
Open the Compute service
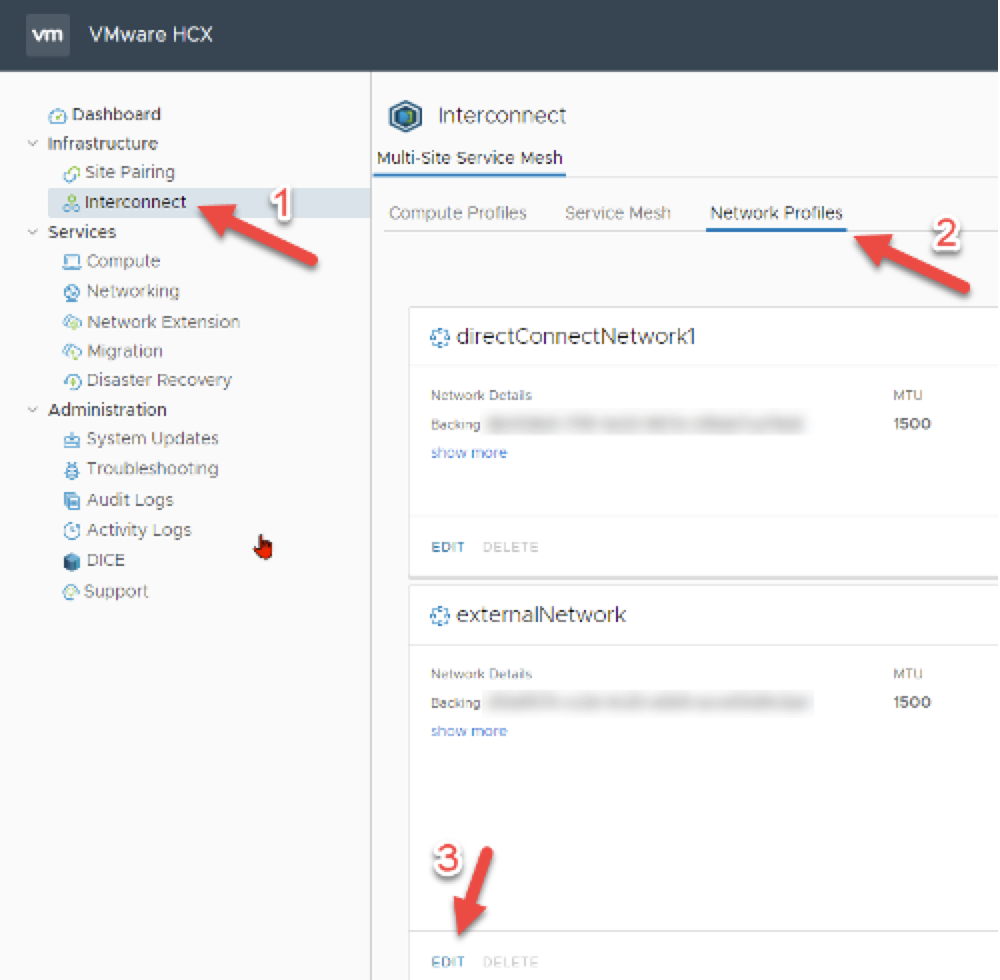[123, 261]
